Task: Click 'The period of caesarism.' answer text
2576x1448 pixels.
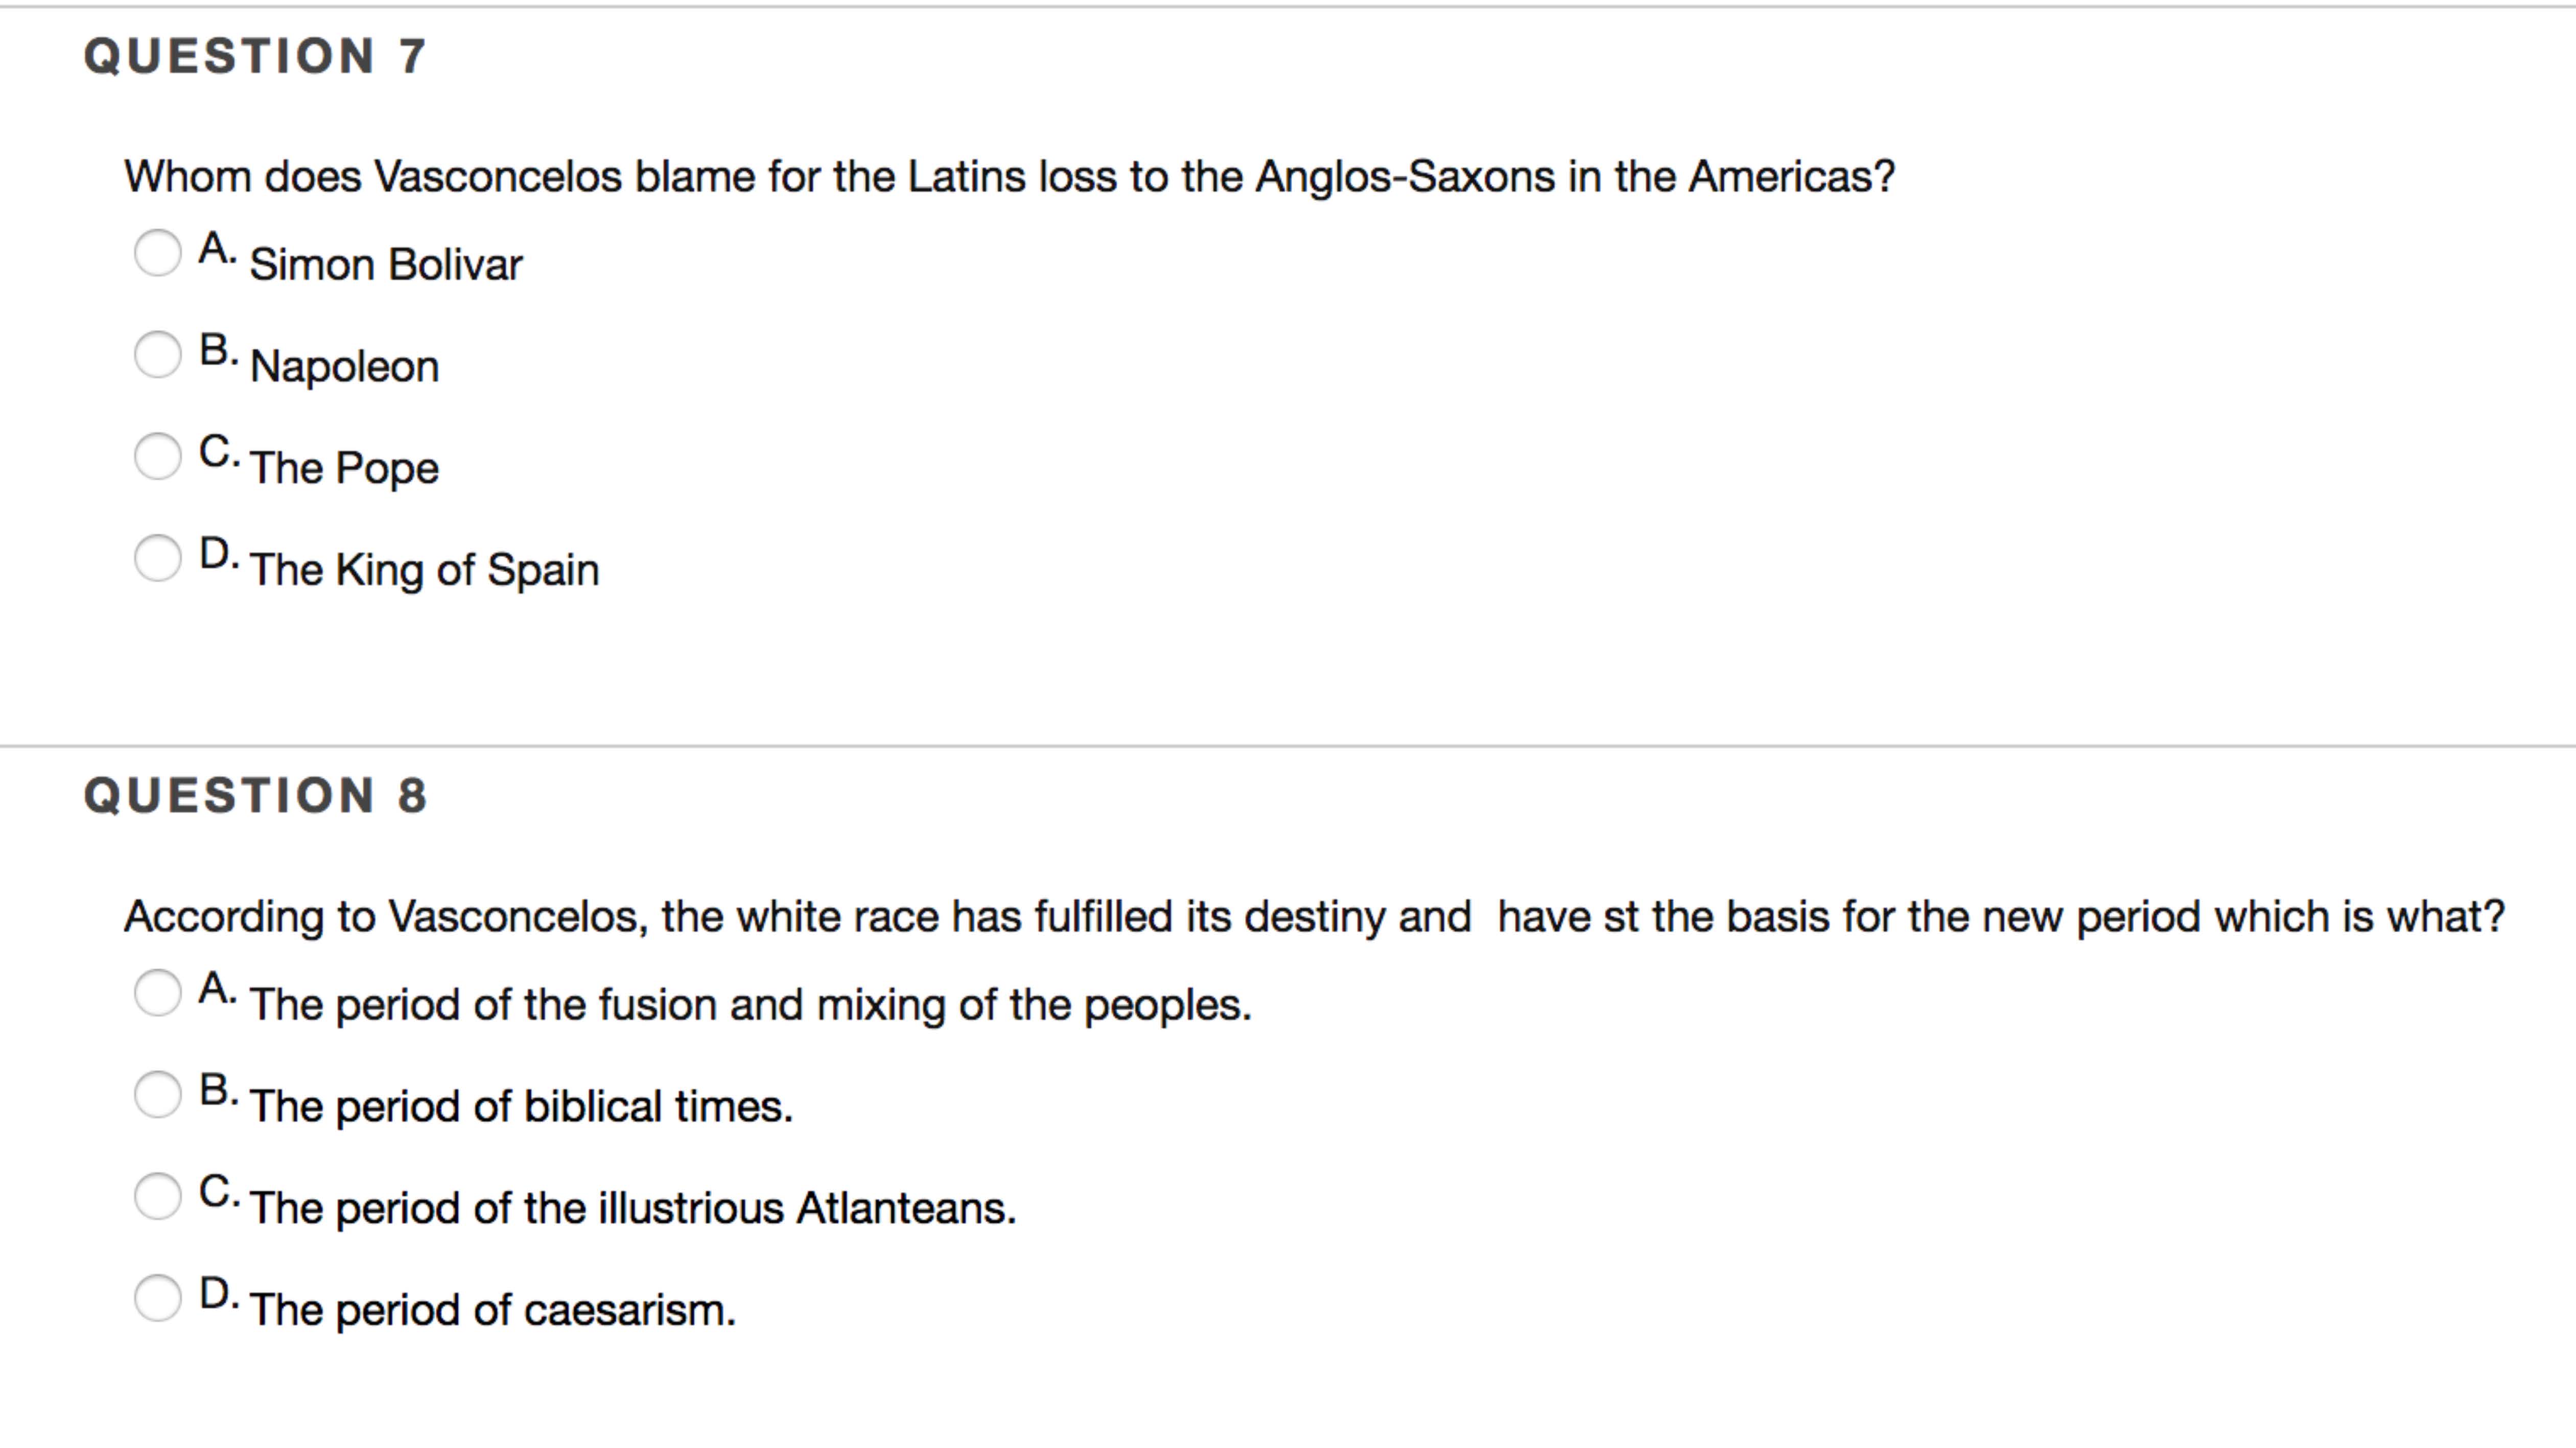Action: coord(492,1310)
